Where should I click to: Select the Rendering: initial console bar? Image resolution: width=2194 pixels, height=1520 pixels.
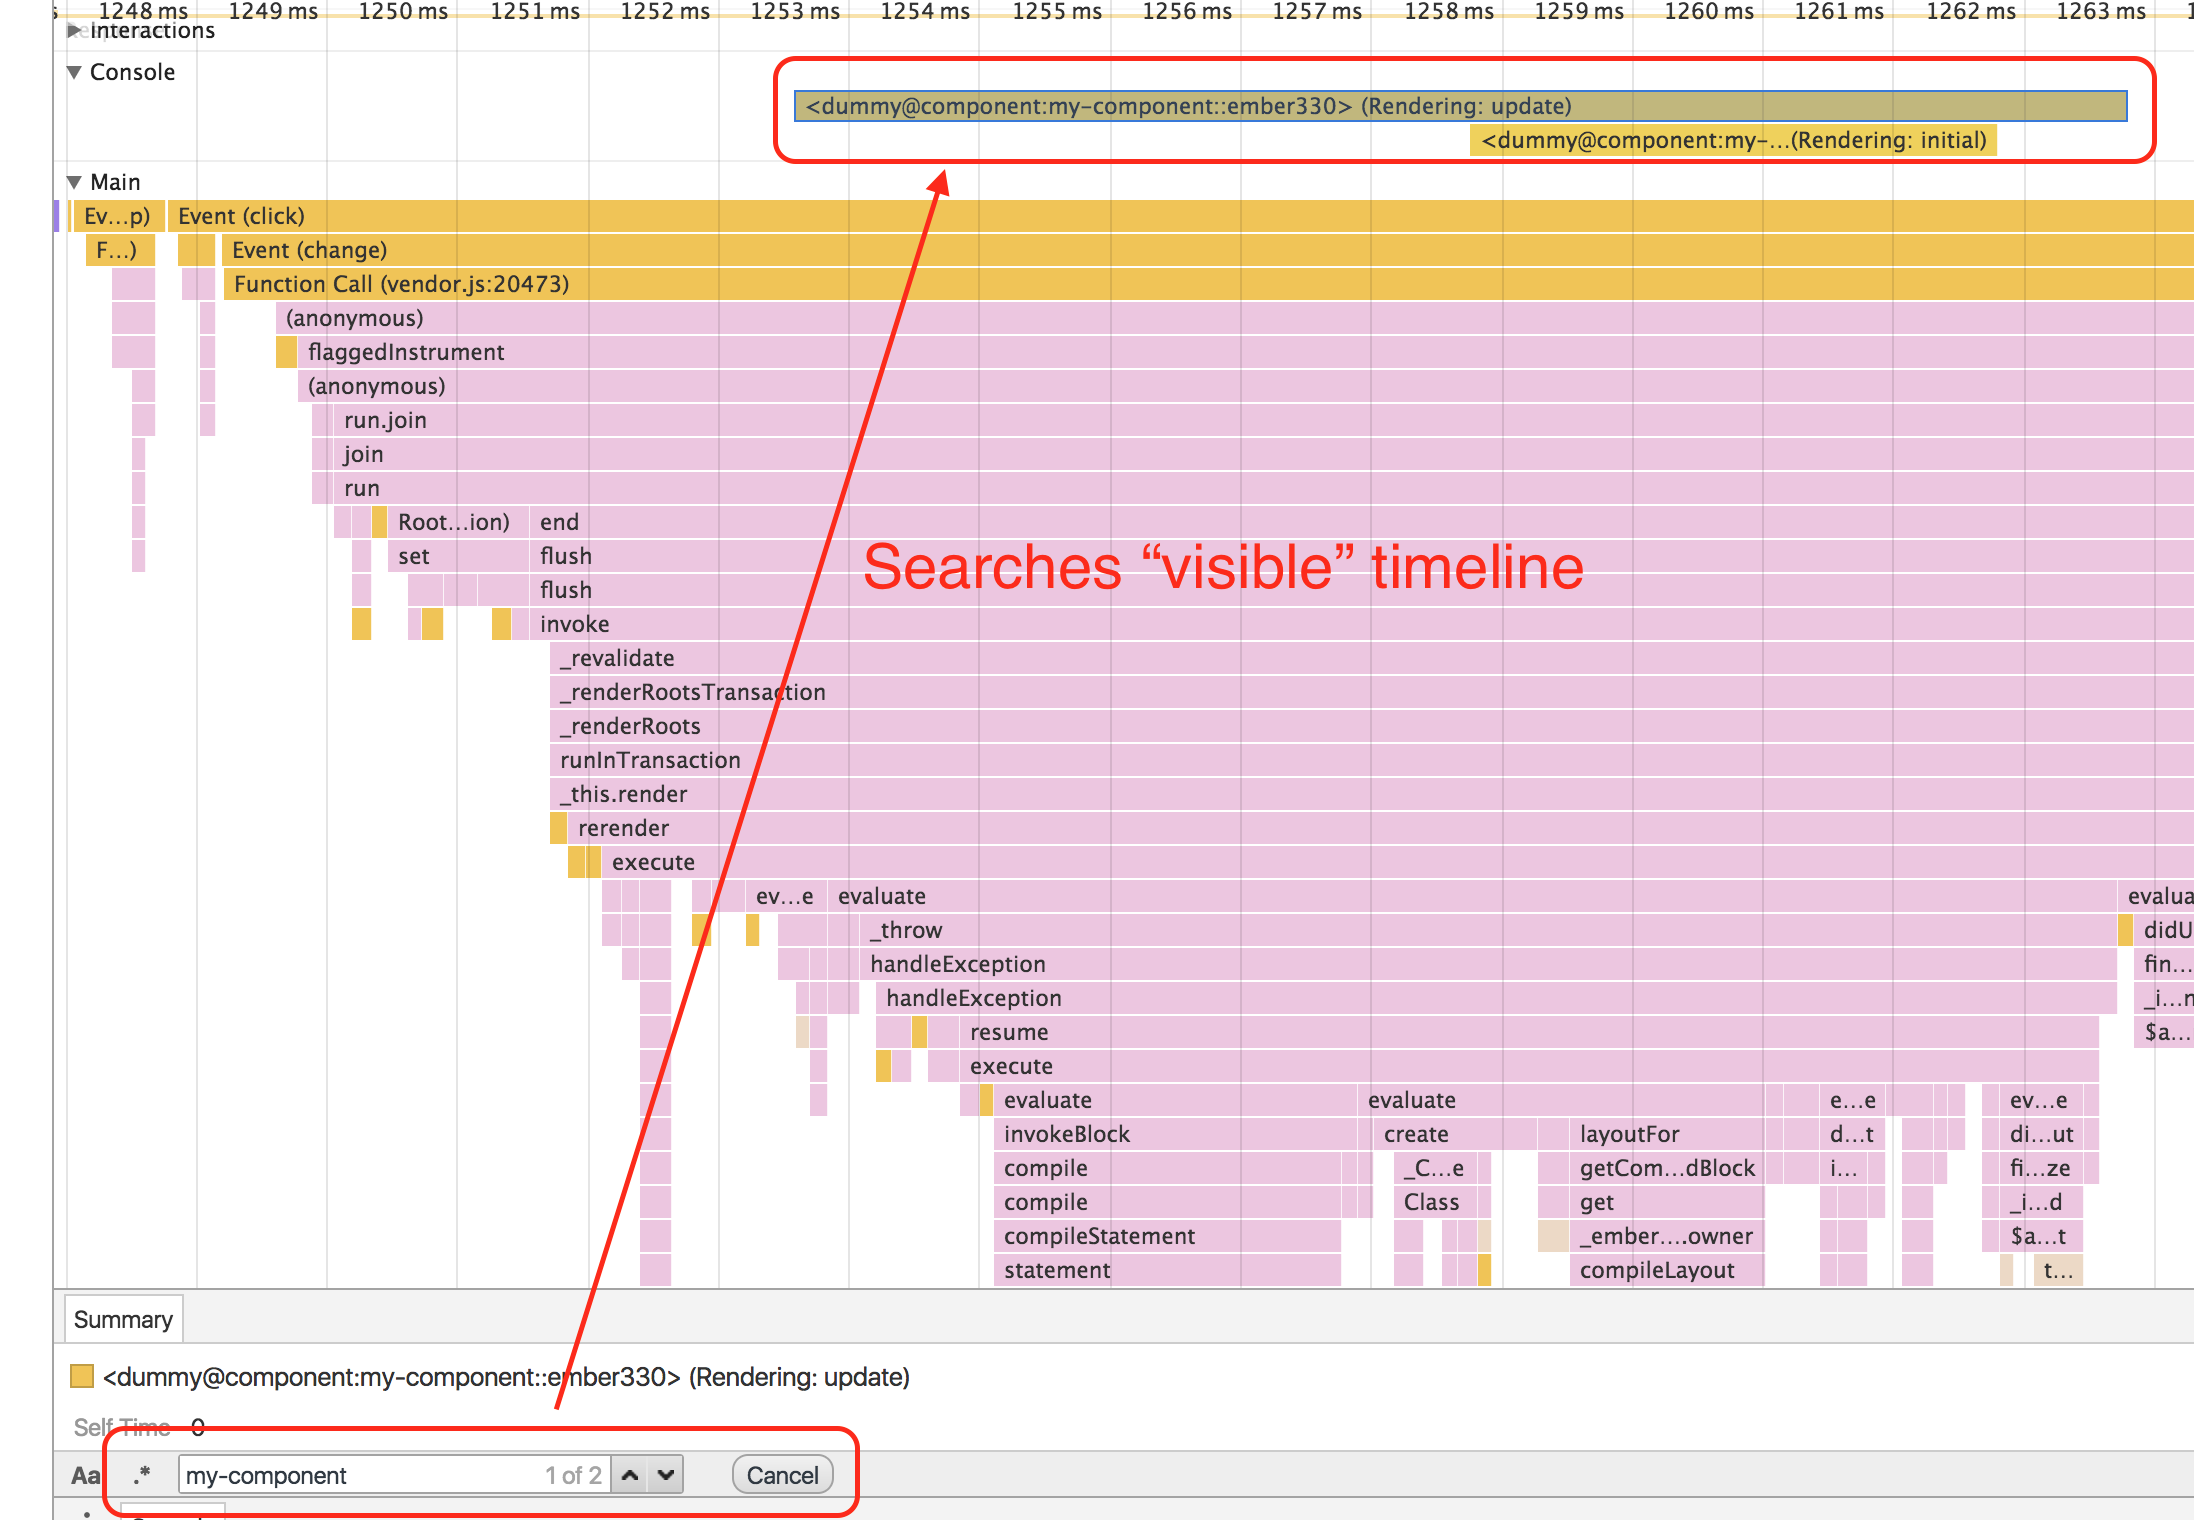coord(1733,140)
